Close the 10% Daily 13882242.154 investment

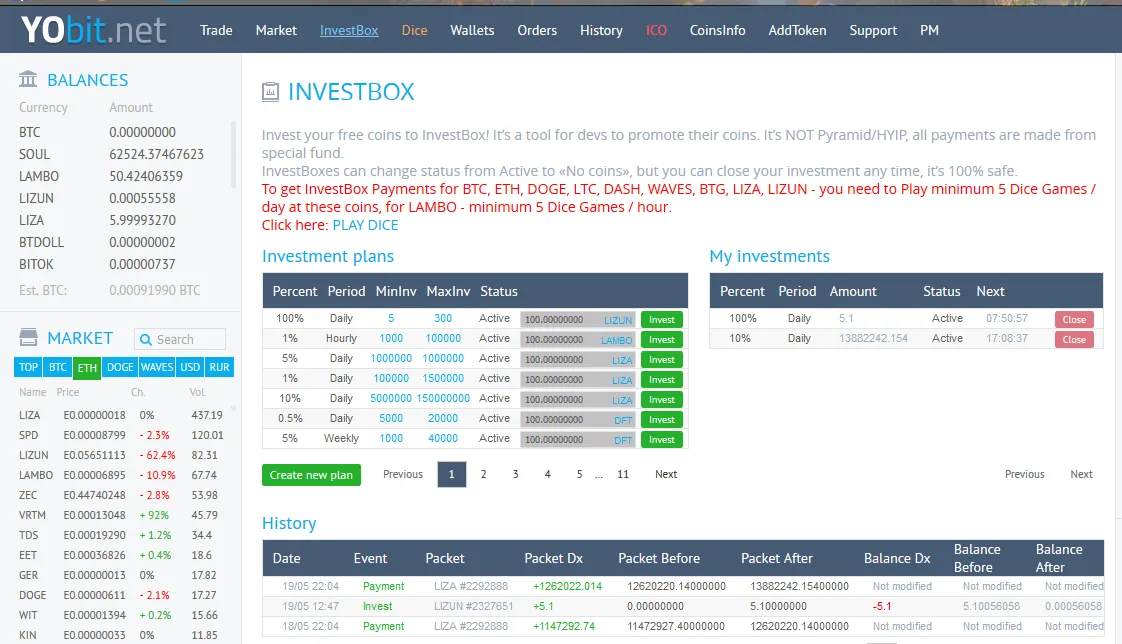pos(1074,340)
